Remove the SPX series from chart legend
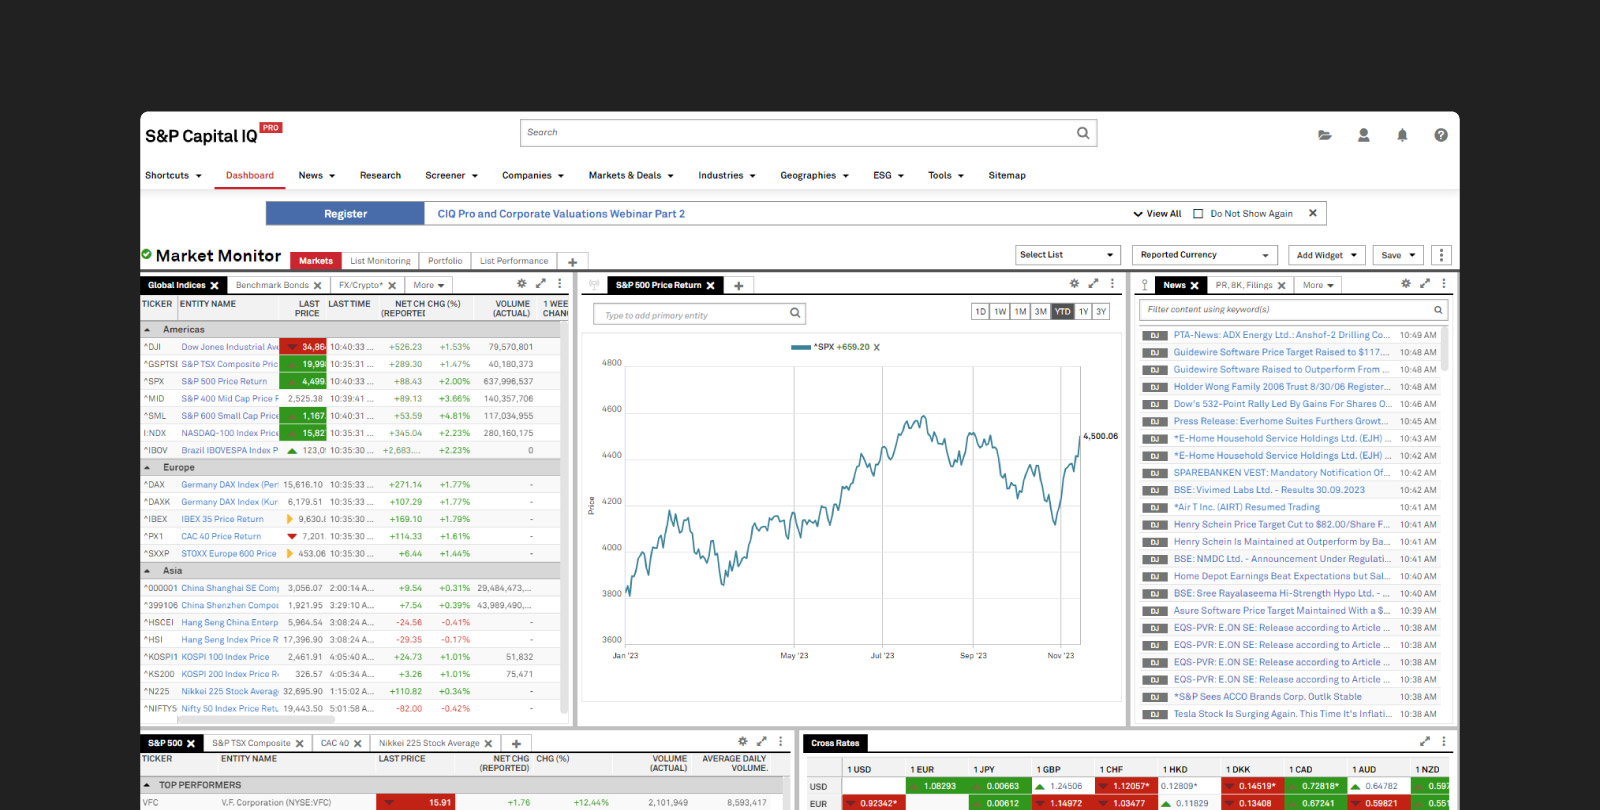Image resolution: width=1600 pixels, height=810 pixels. click(x=877, y=348)
